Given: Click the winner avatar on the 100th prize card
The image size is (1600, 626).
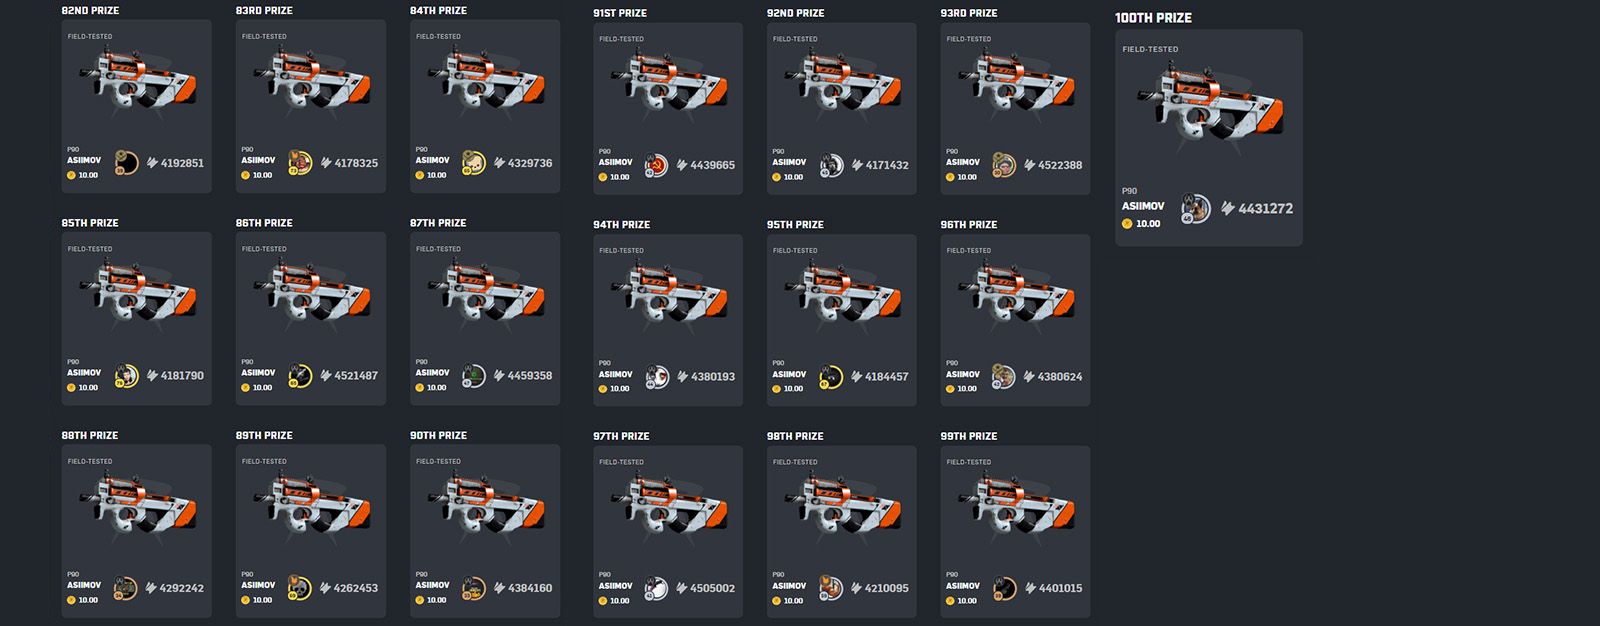Looking at the screenshot, I should (x=1195, y=209).
